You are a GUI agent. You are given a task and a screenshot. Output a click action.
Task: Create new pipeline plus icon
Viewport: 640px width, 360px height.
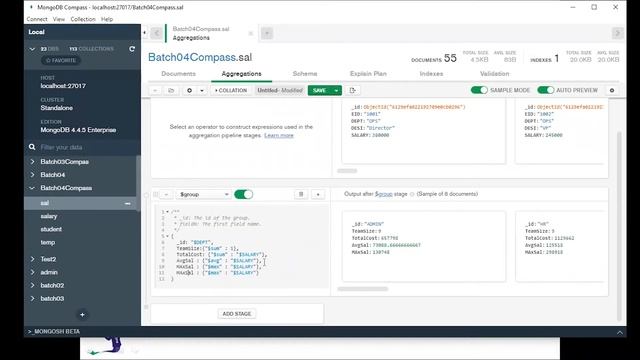point(189,90)
